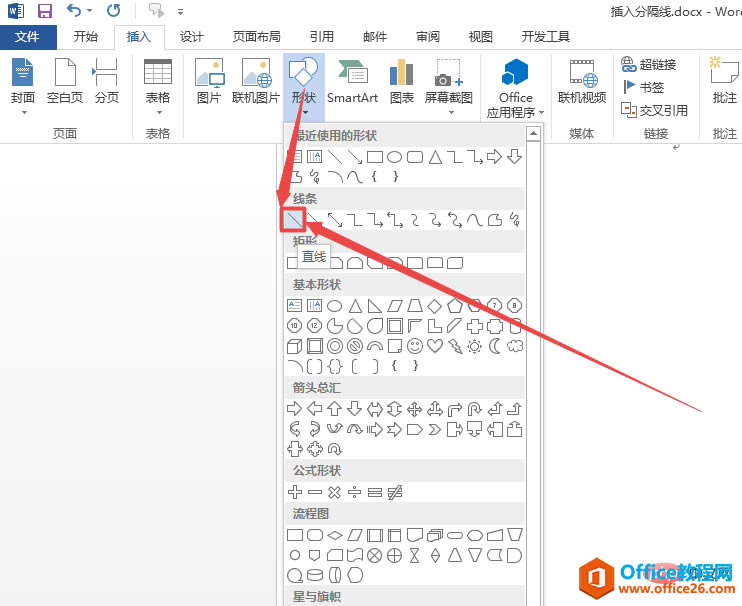Open the Customize Quick Access Toolbar dropdown
This screenshot has width=742, height=606.
point(180,12)
